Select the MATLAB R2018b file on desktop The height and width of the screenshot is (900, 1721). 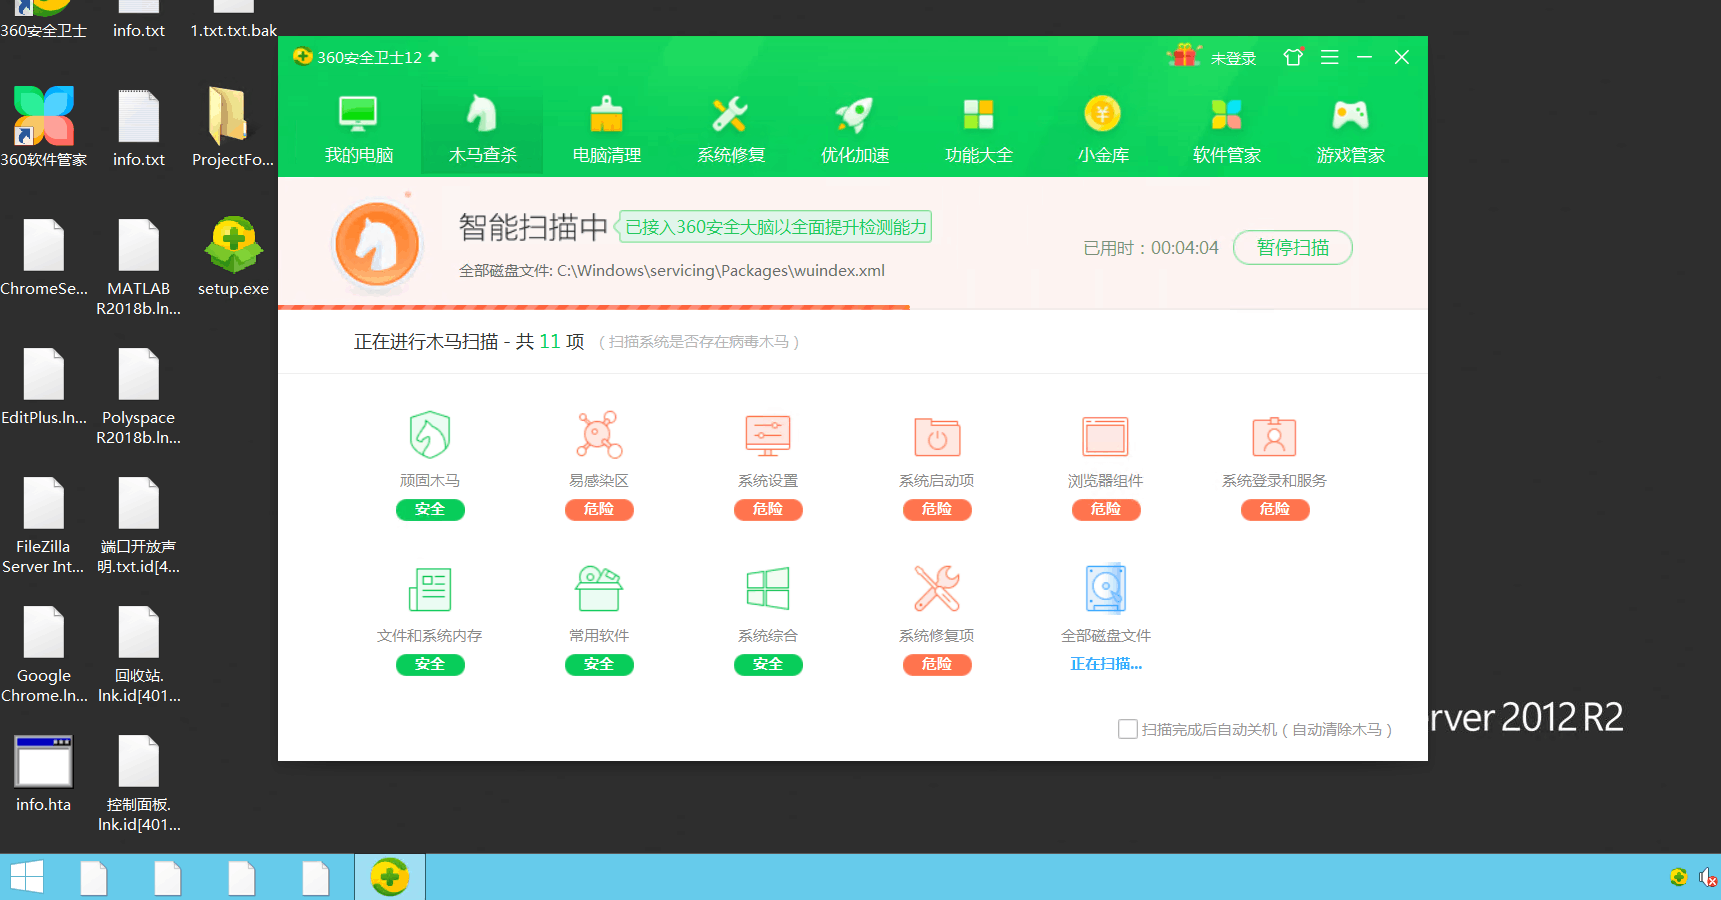coord(139,268)
